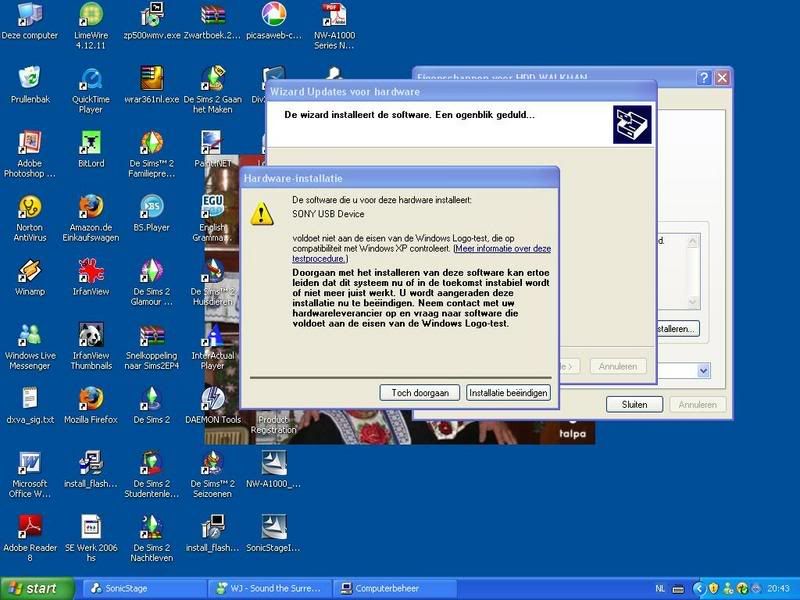This screenshot has height=600, width=800.
Task: Select the Amazon.de Einkaufswagen shortcut
Action: pos(91,218)
